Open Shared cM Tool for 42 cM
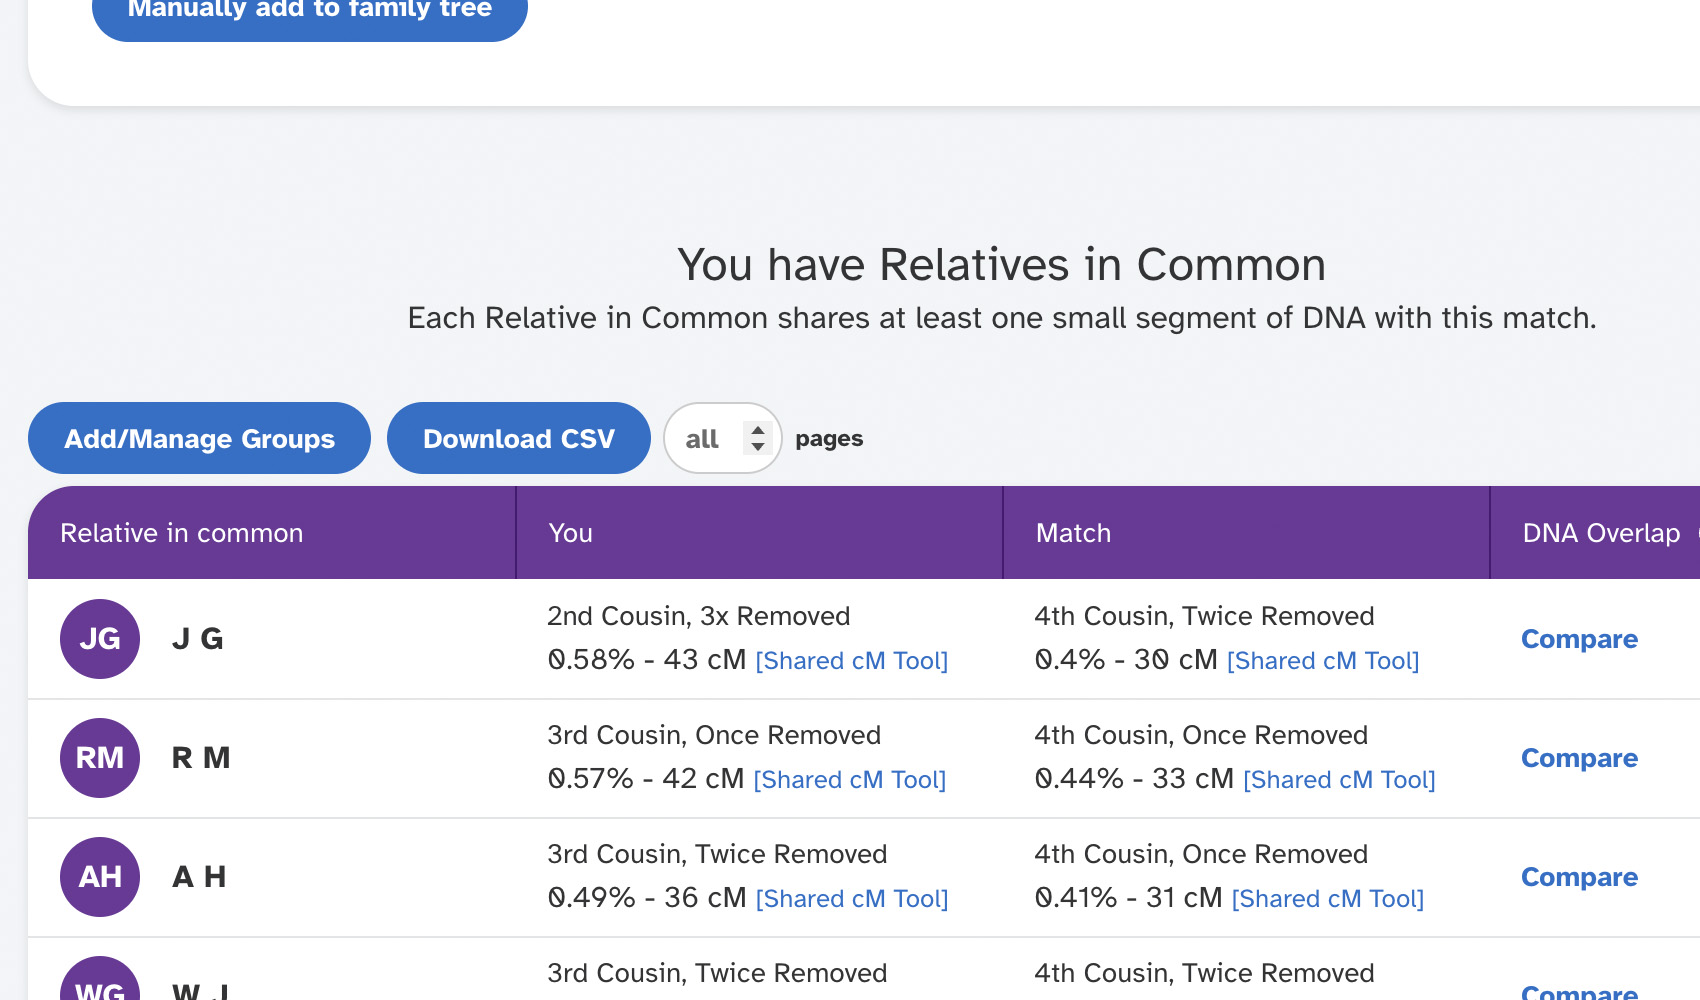Viewport: 1700px width, 1000px height. coord(850,780)
